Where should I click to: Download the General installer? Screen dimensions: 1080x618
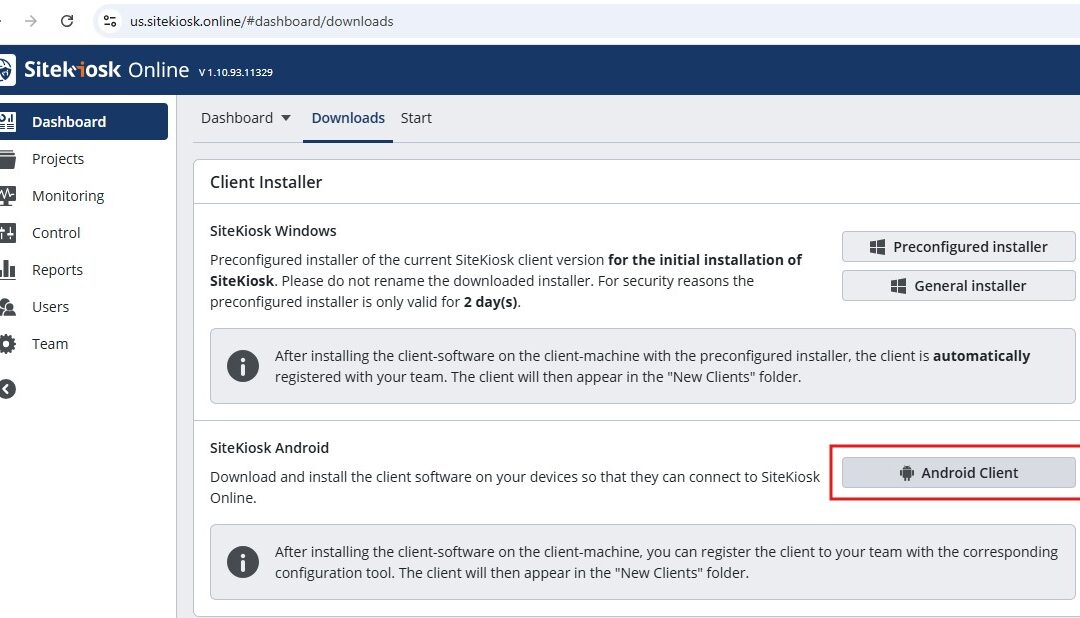tap(958, 285)
